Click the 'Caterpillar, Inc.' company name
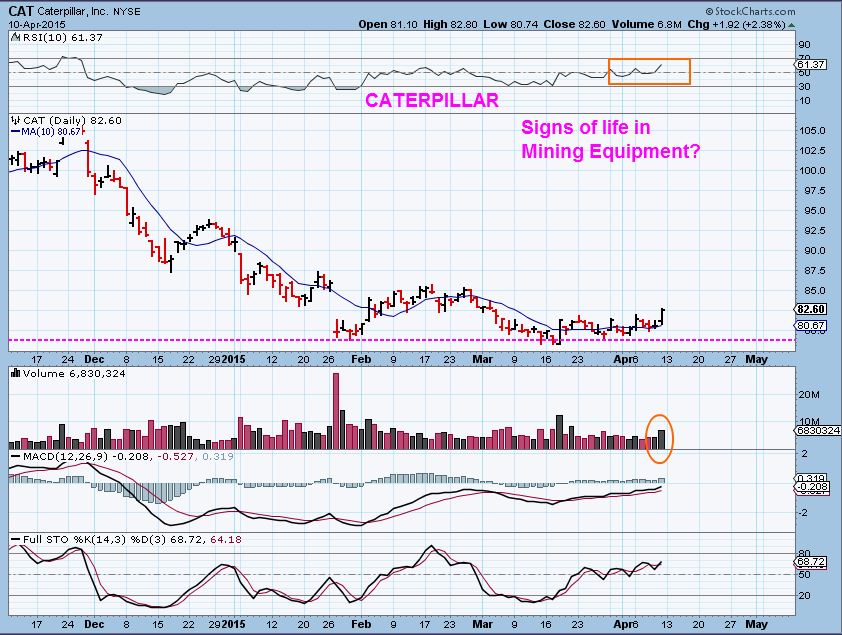 point(72,11)
